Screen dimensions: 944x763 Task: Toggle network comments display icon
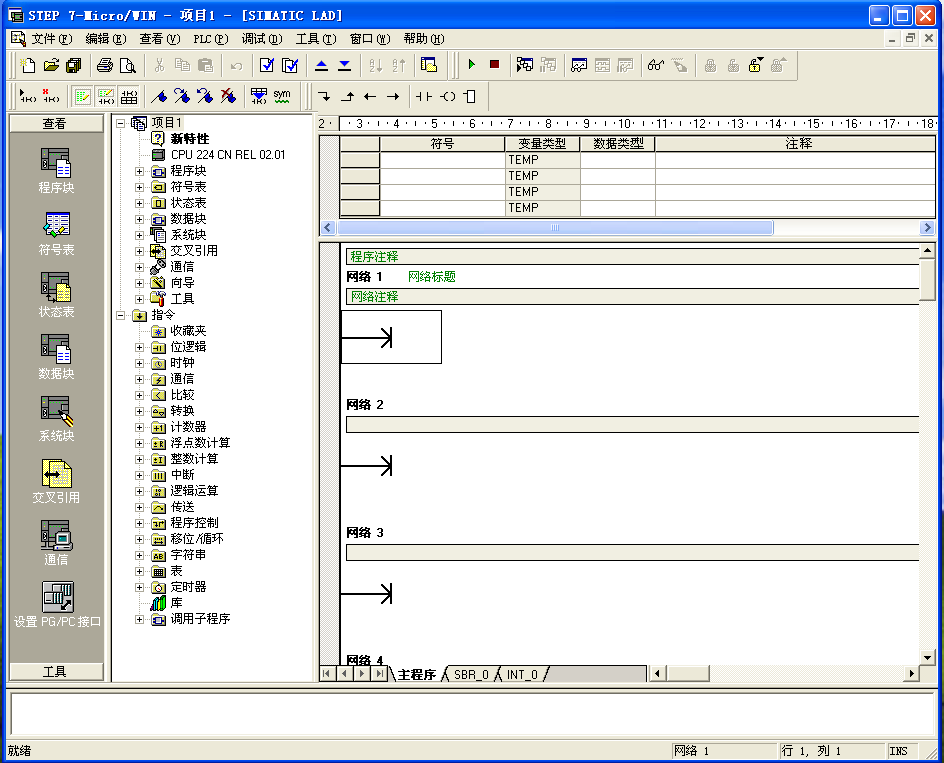pos(105,96)
